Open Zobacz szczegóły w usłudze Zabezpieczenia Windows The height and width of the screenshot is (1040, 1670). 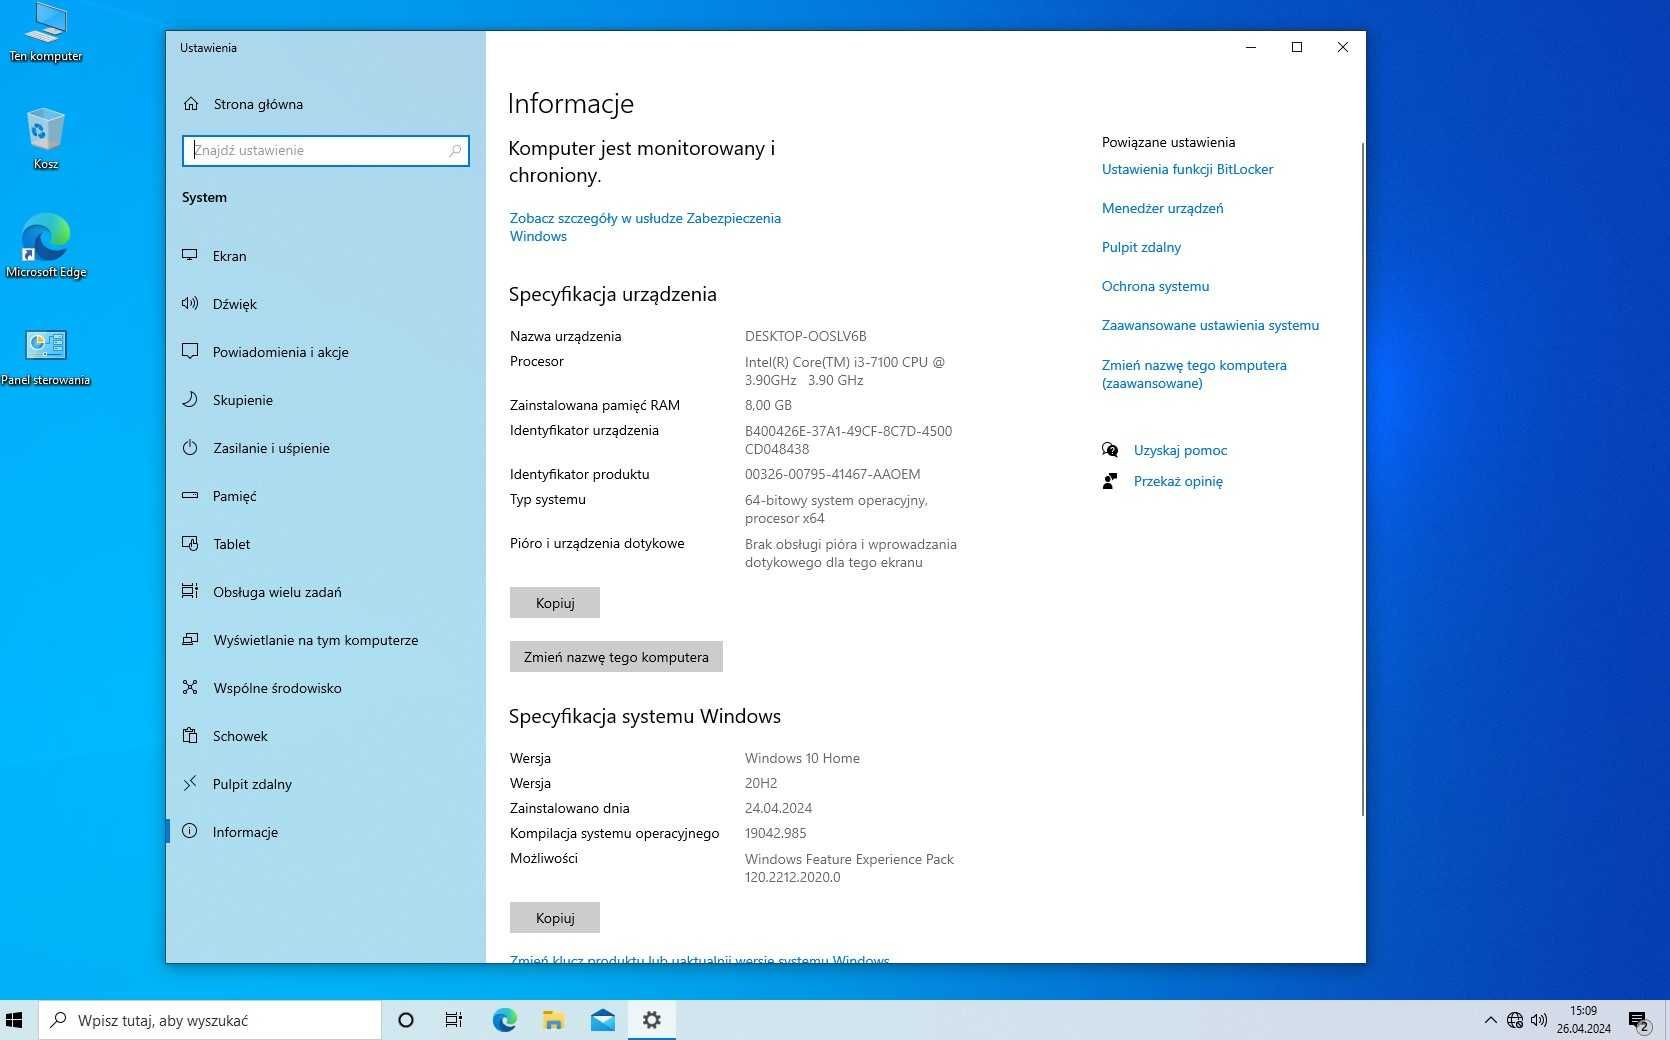tap(645, 227)
